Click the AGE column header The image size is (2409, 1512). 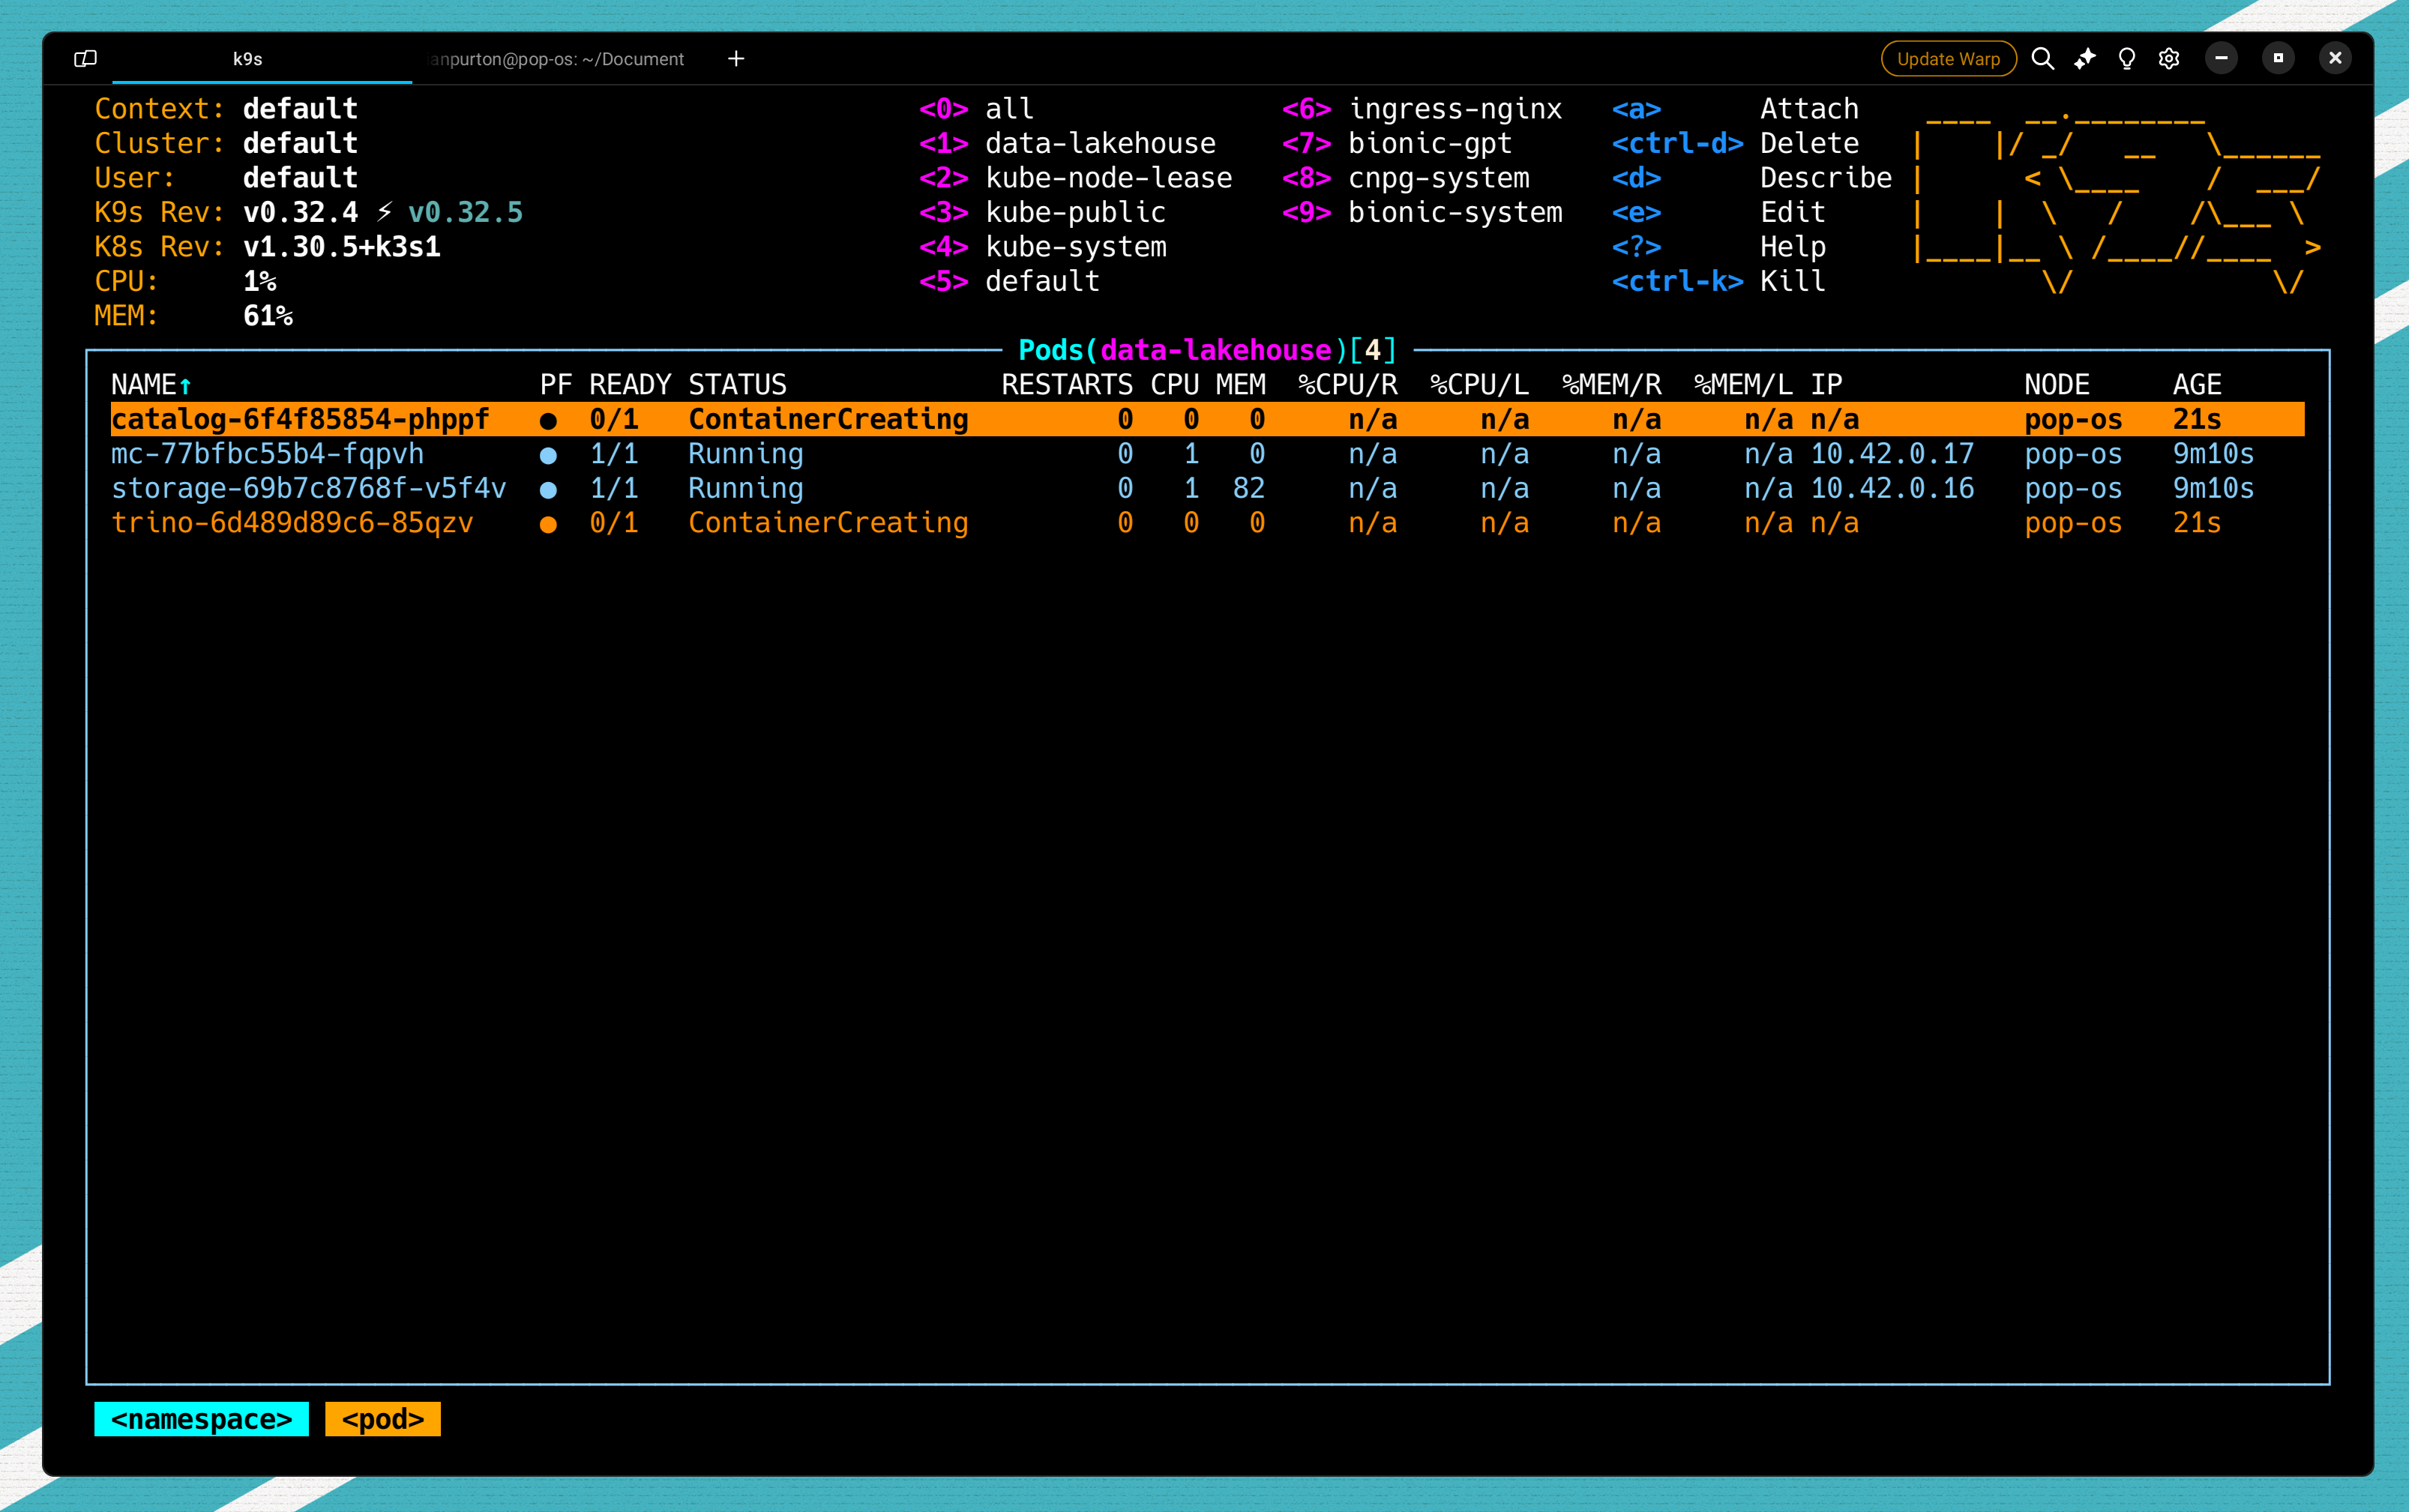pos(2196,385)
